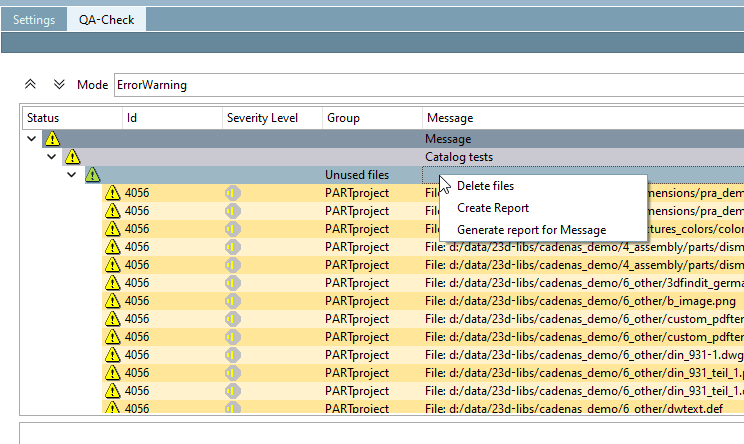Click PARTproject in the din_931-1.dwg row
This screenshot has height=444, width=744.
point(357,355)
